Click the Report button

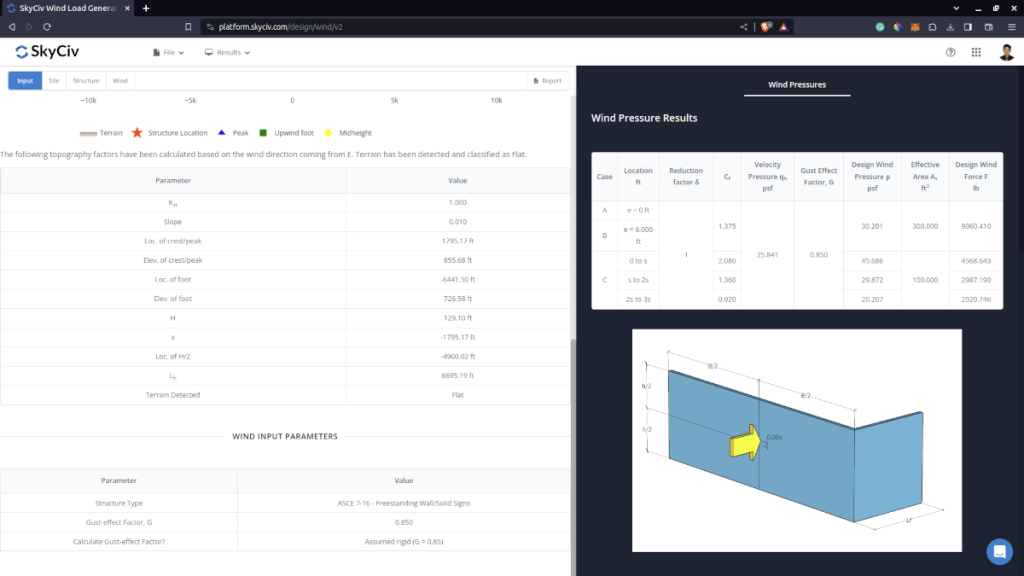547,81
